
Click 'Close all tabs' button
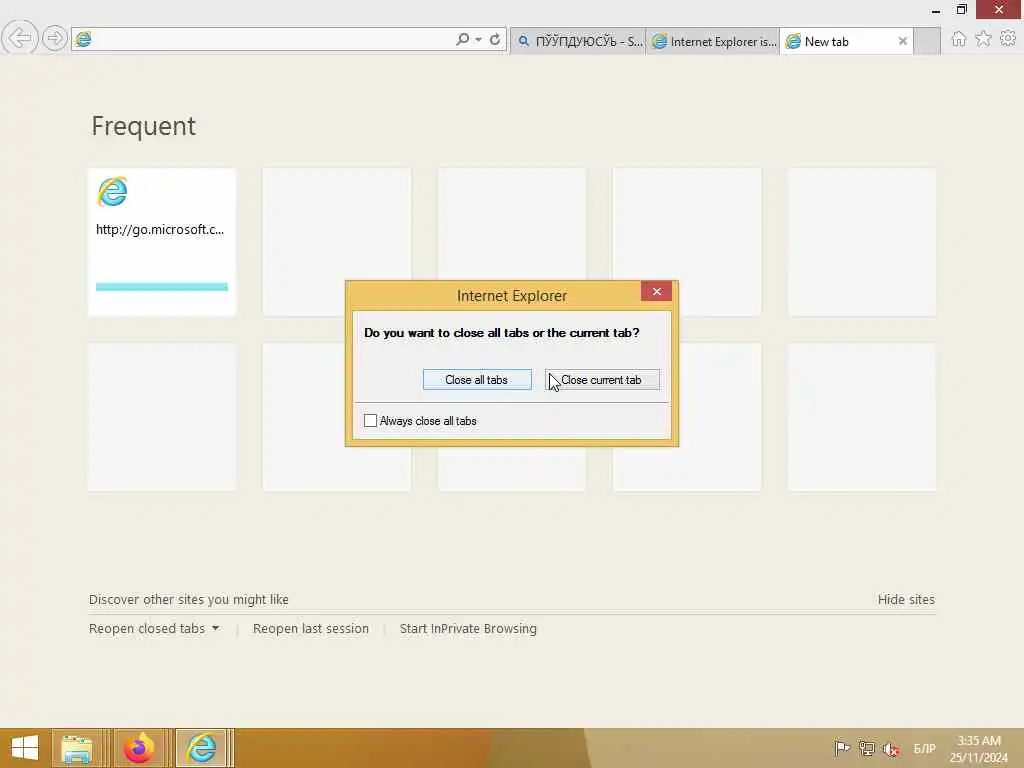[x=477, y=379]
